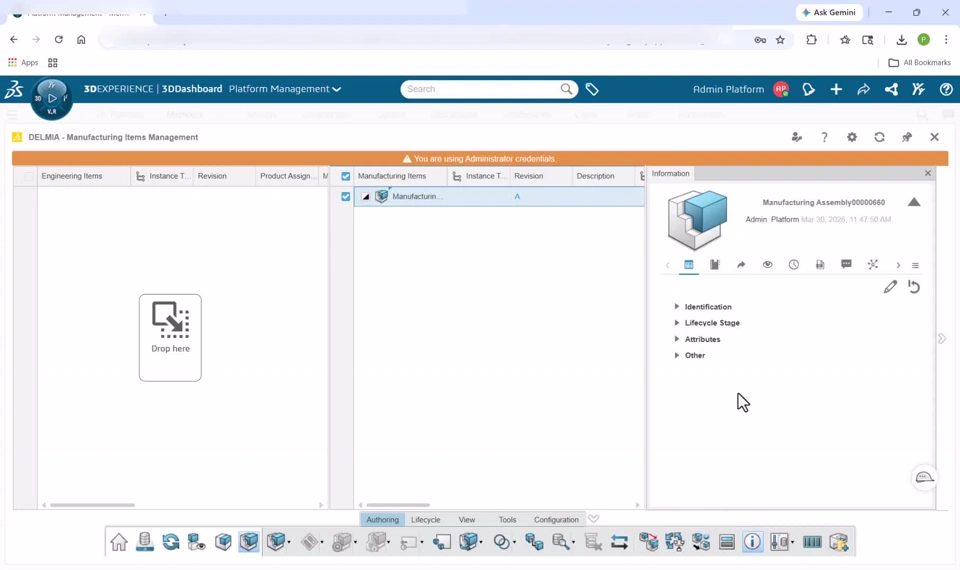Switch to the View tab
Screen dimensions: 960x570
467,519
